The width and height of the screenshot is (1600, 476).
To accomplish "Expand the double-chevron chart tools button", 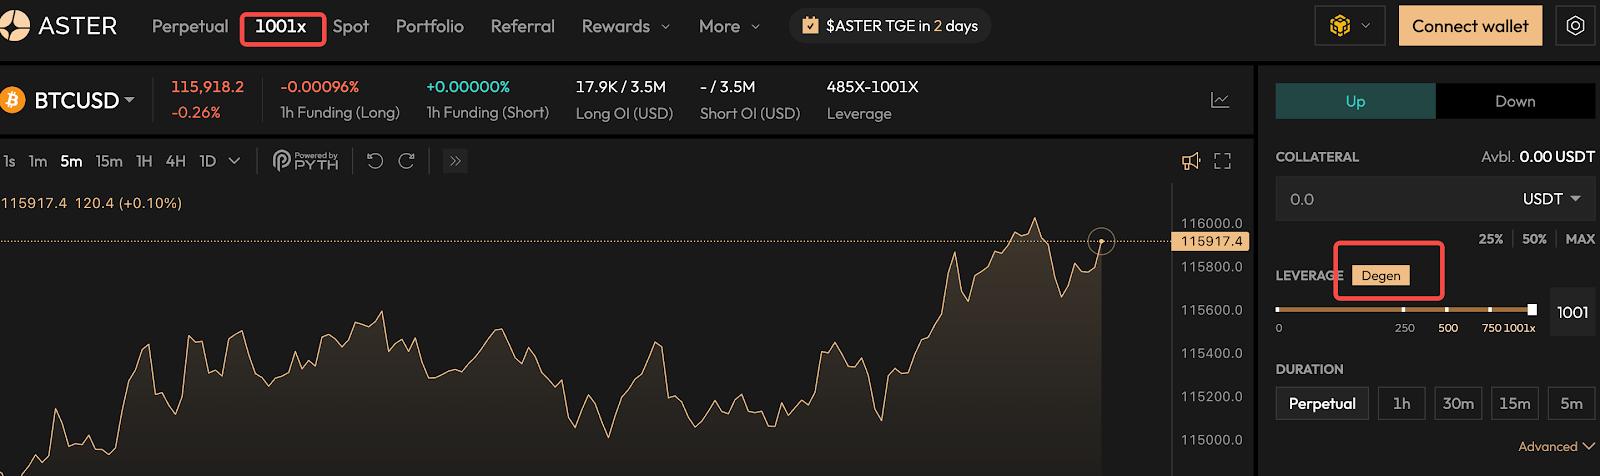I will (455, 161).
